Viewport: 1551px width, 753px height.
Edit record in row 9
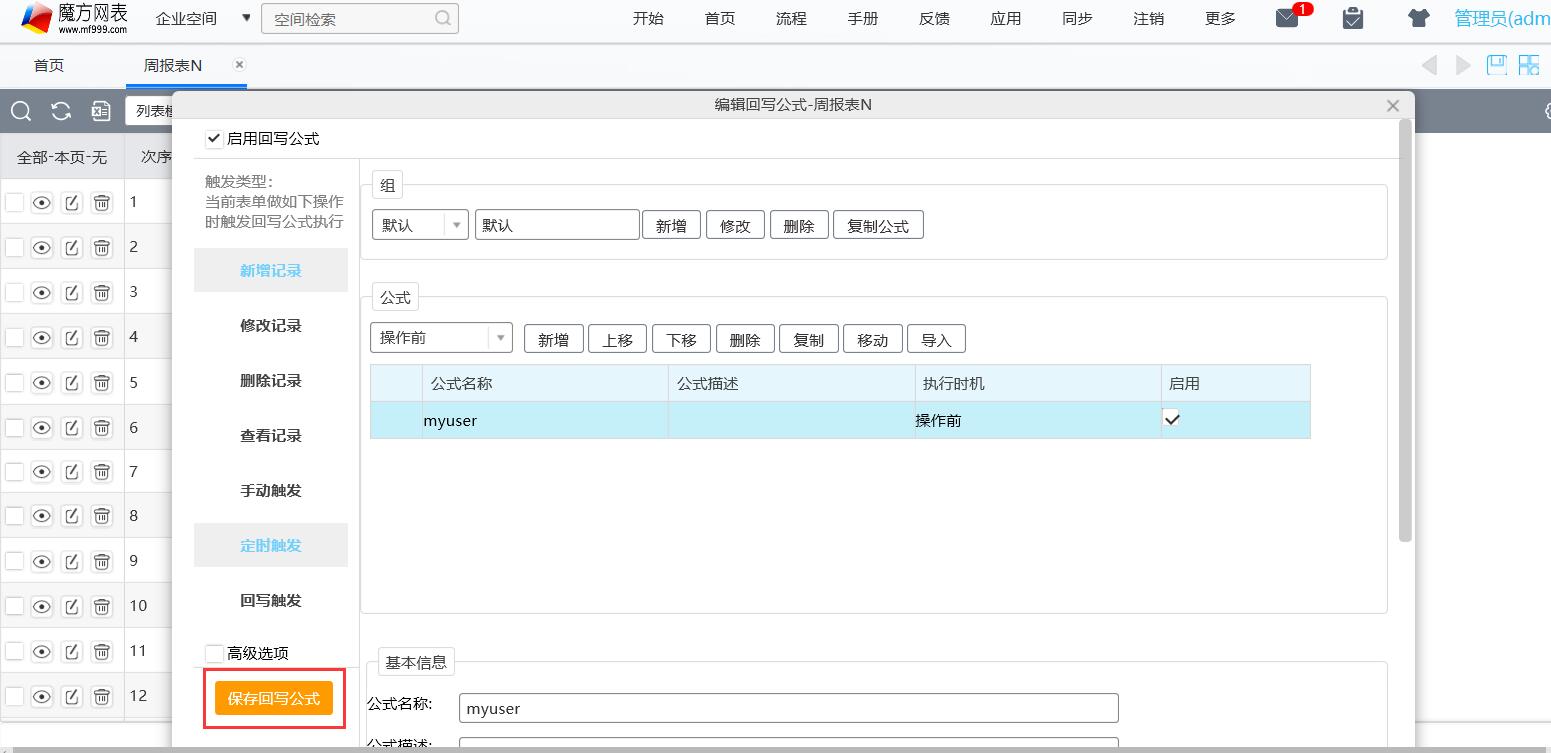click(x=72, y=562)
